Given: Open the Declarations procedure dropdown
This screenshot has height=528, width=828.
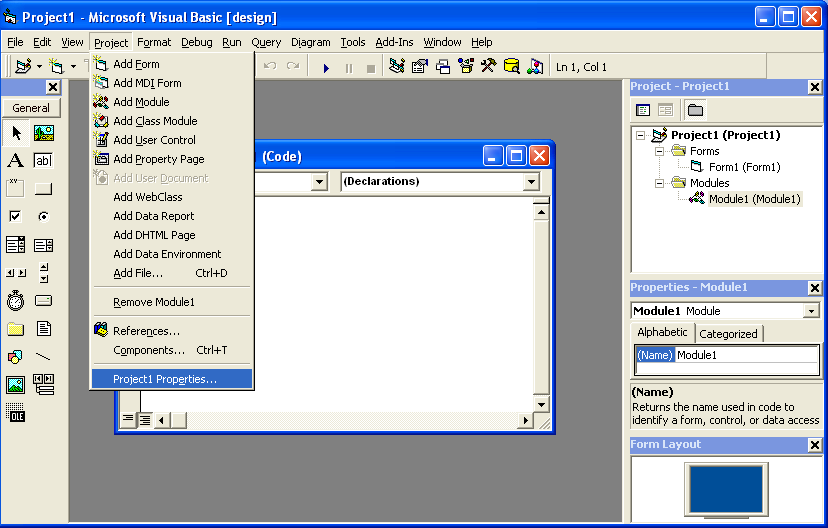Looking at the screenshot, I should 531,182.
